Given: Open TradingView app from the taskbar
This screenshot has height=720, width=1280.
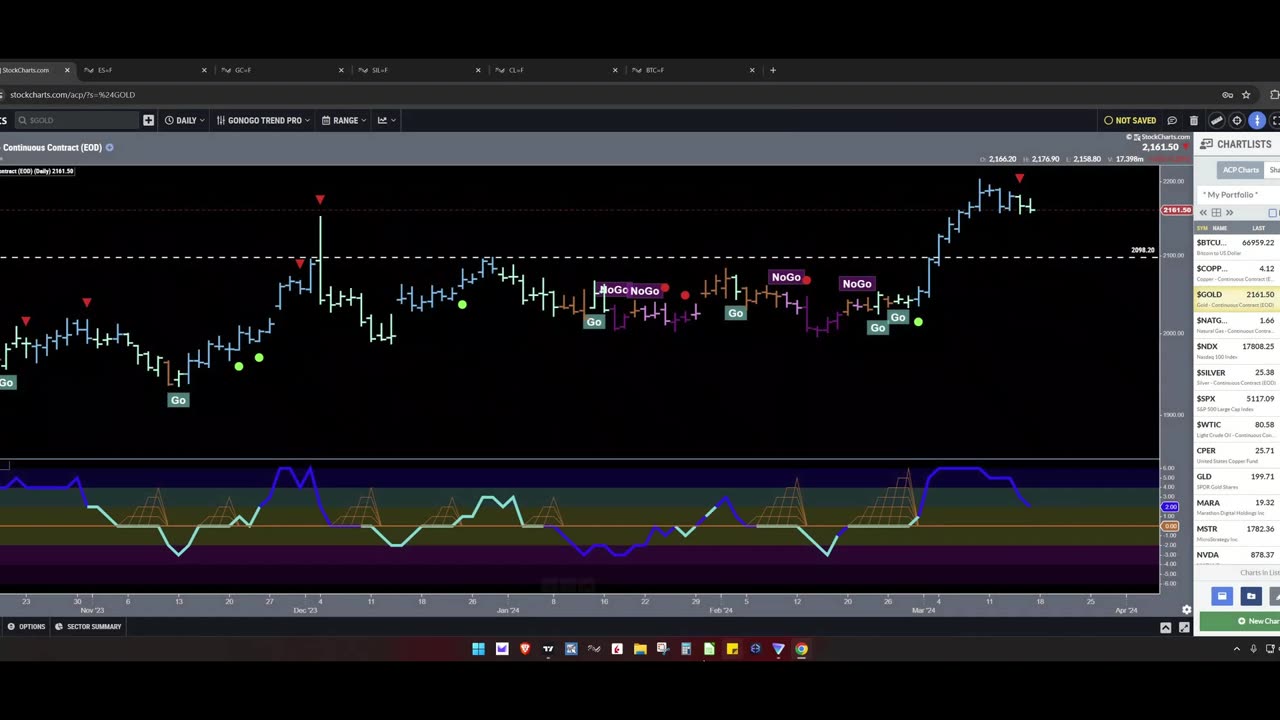Looking at the screenshot, I should [x=548, y=649].
